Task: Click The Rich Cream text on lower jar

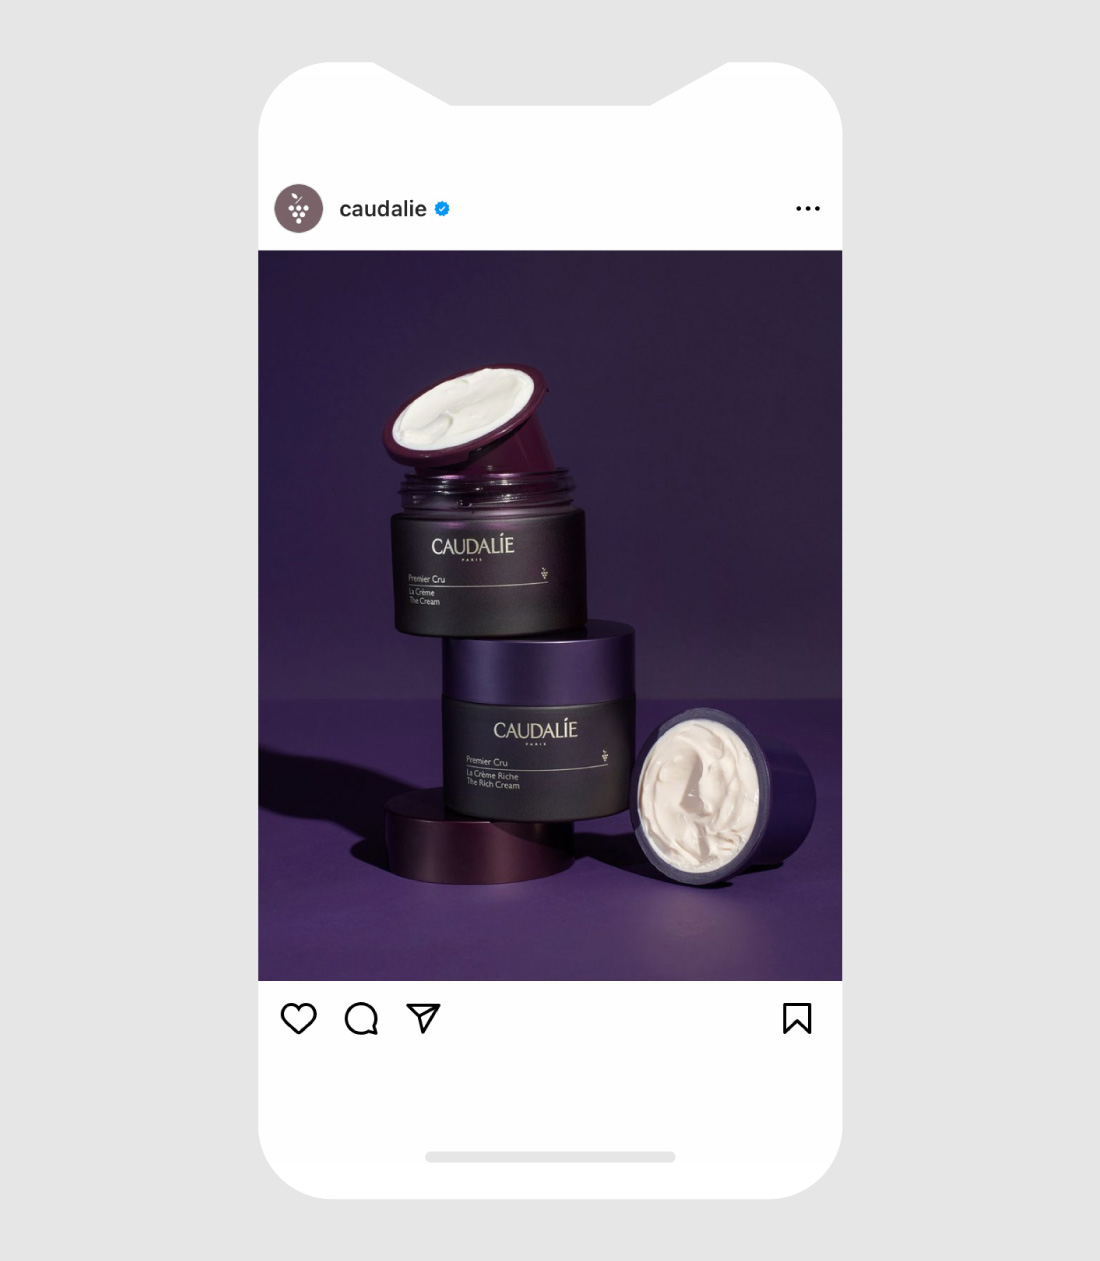Action: pyautogui.click(x=493, y=785)
